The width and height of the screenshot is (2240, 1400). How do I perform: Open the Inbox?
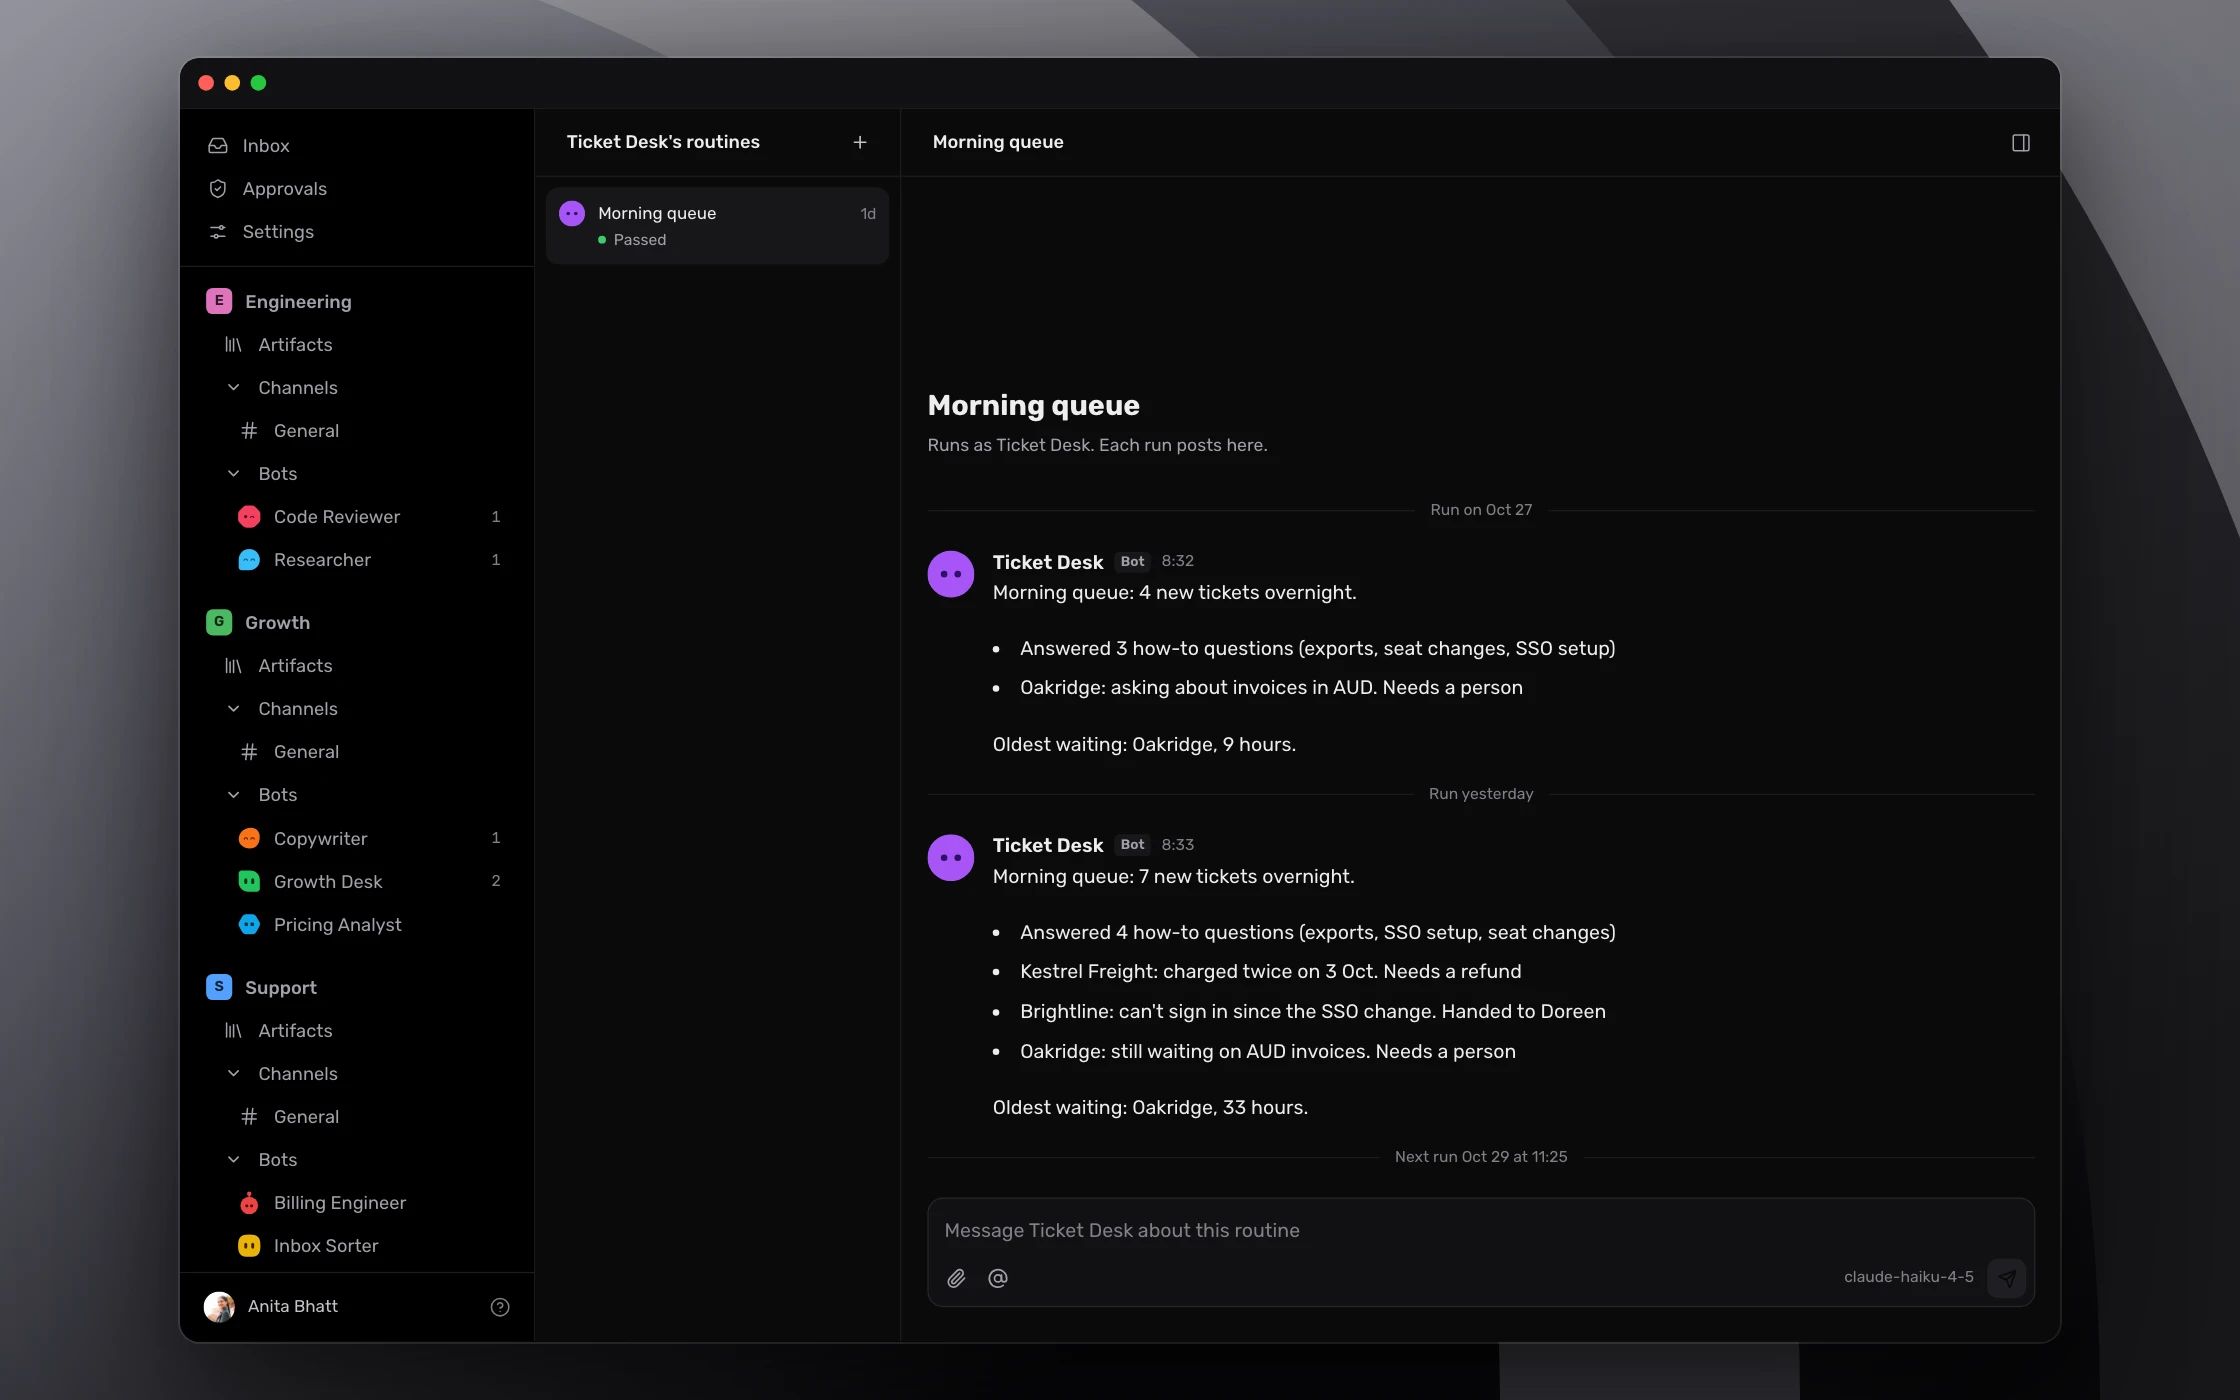pyautogui.click(x=357, y=145)
